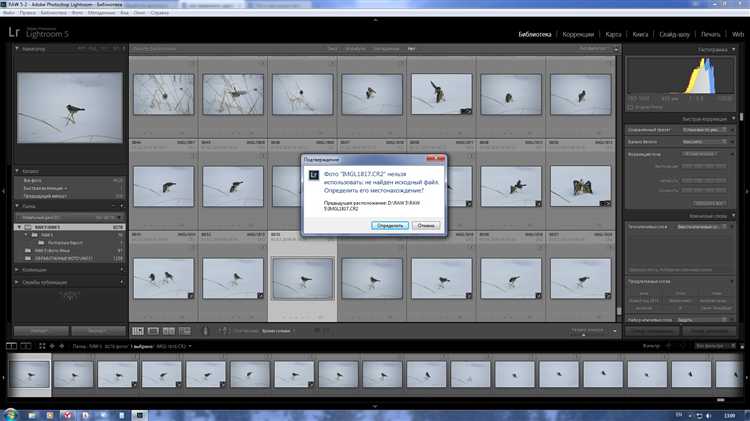This screenshot has height=421, width=750.
Task: Open the Library module tab
Action: [x=535, y=34]
